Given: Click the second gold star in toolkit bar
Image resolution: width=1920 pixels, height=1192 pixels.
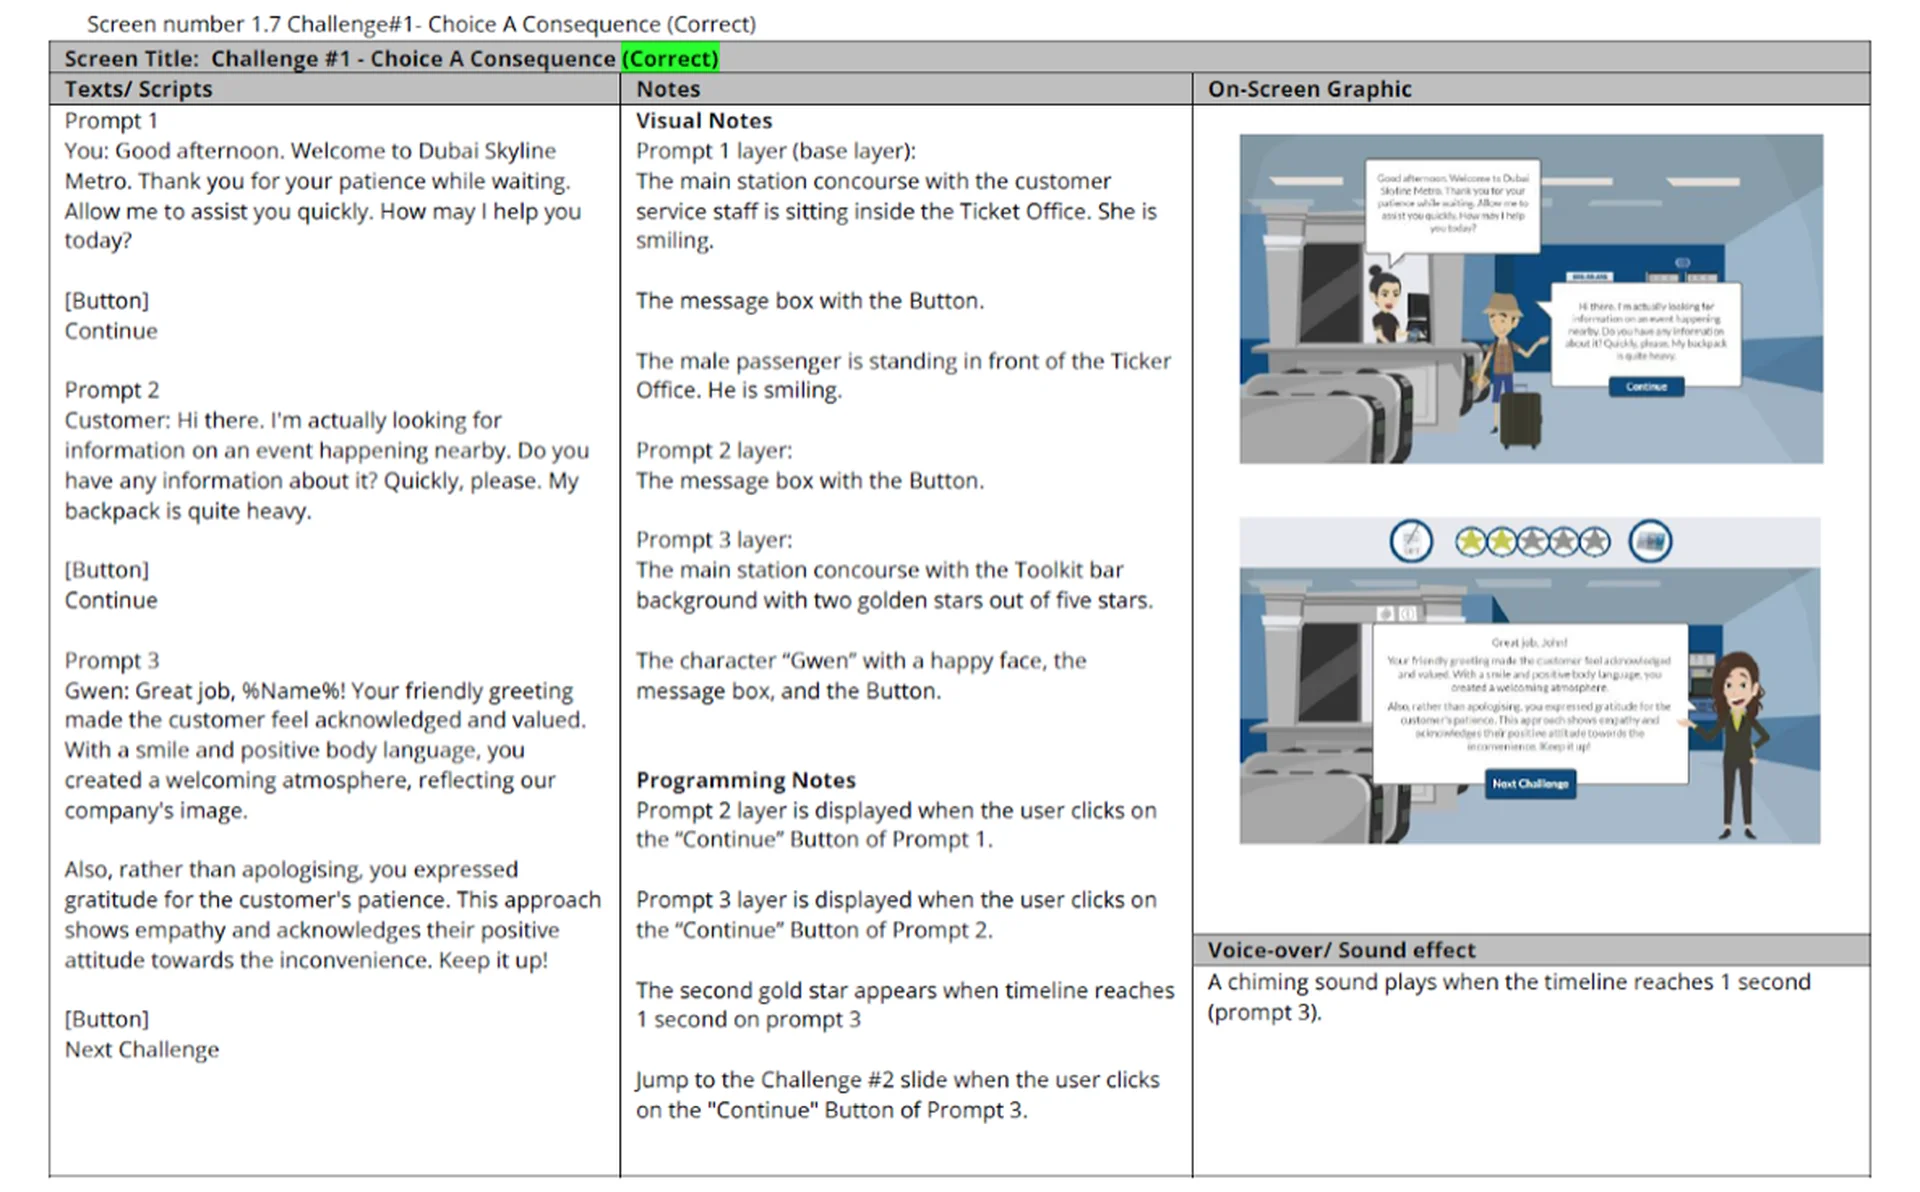Looking at the screenshot, I should pos(1501,542).
